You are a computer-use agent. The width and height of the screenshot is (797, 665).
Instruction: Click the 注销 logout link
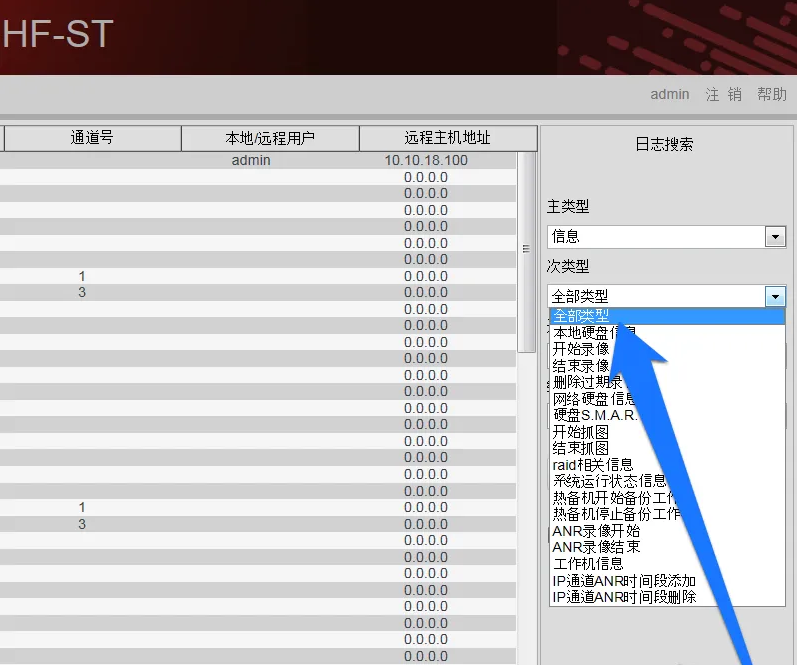click(x=724, y=94)
